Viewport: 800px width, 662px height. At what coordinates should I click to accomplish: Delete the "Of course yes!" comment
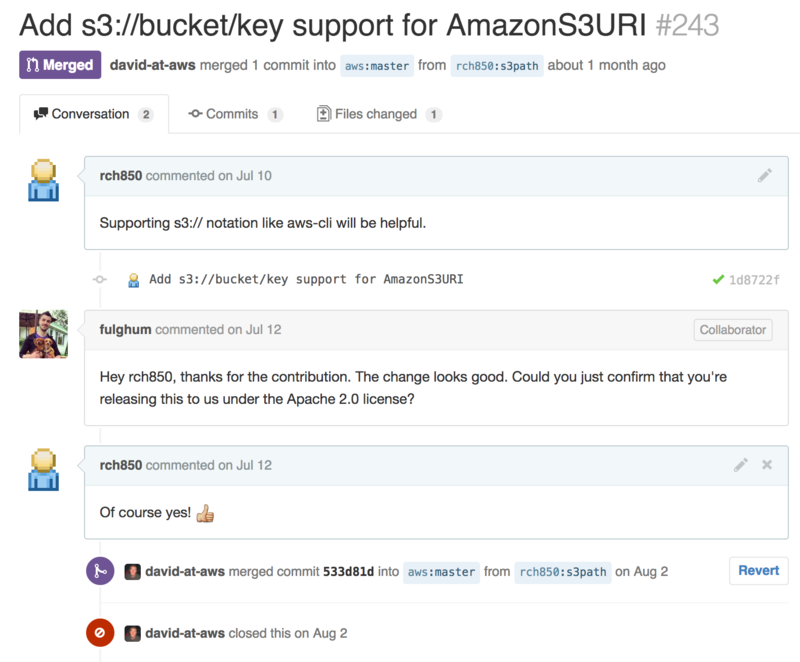(767, 465)
